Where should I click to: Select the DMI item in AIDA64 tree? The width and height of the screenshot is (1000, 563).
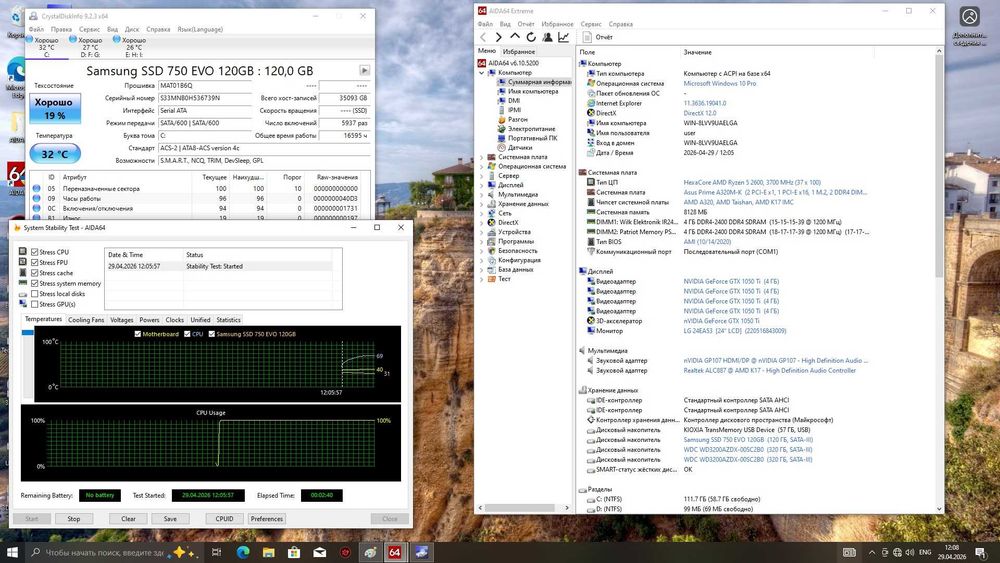coord(514,101)
